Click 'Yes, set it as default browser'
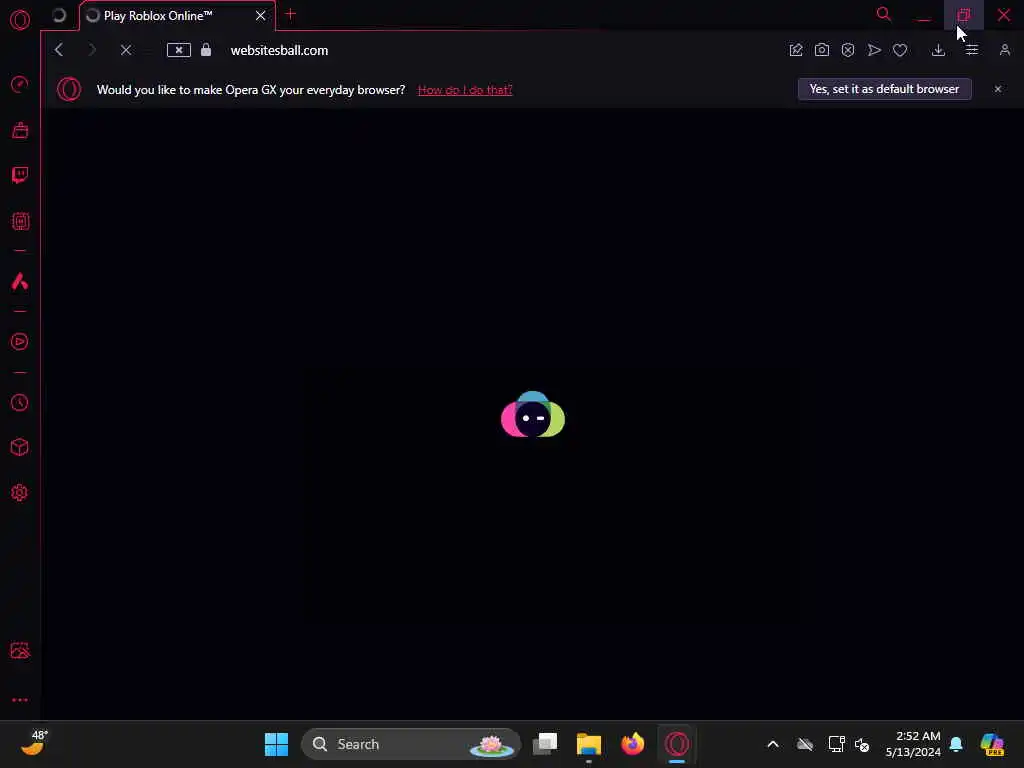Screen dimensions: 1024x768 click(x=884, y=89)
